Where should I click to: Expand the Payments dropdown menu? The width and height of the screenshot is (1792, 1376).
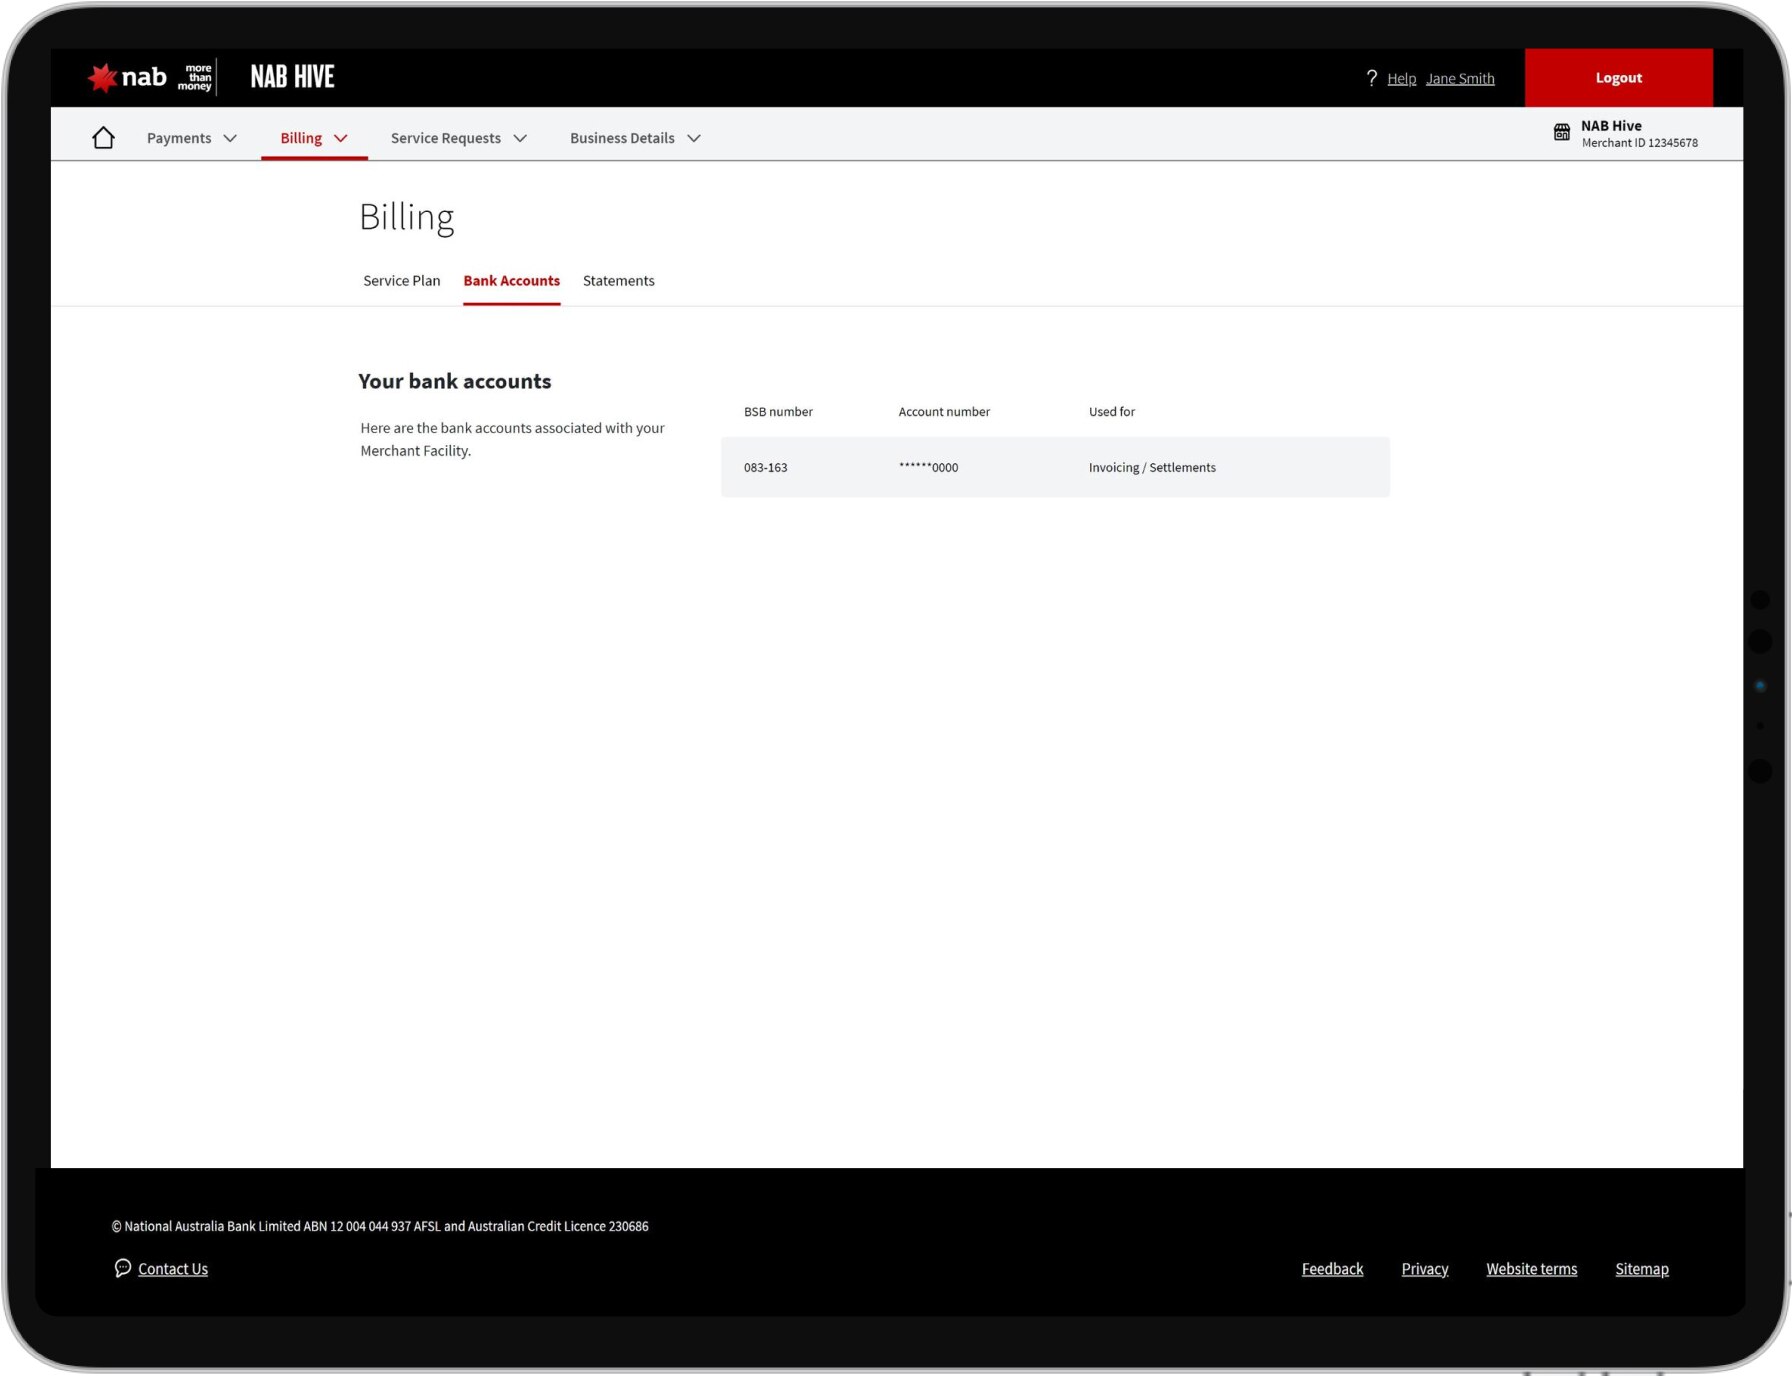point(191,138)
